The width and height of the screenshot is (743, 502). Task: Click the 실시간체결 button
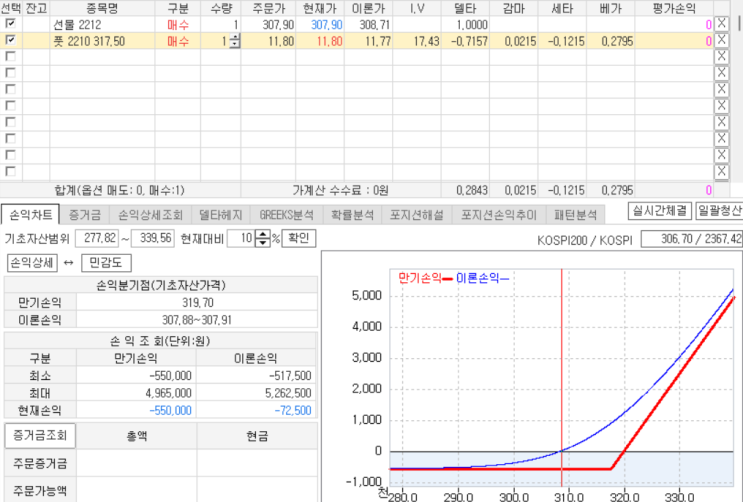[660, 210]
